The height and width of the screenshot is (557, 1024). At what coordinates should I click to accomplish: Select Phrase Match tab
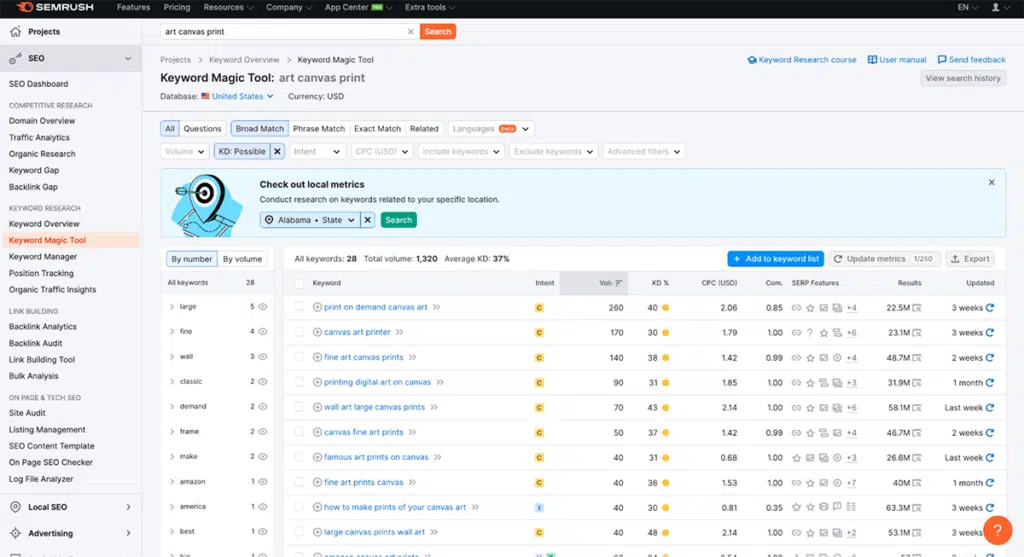319,129
